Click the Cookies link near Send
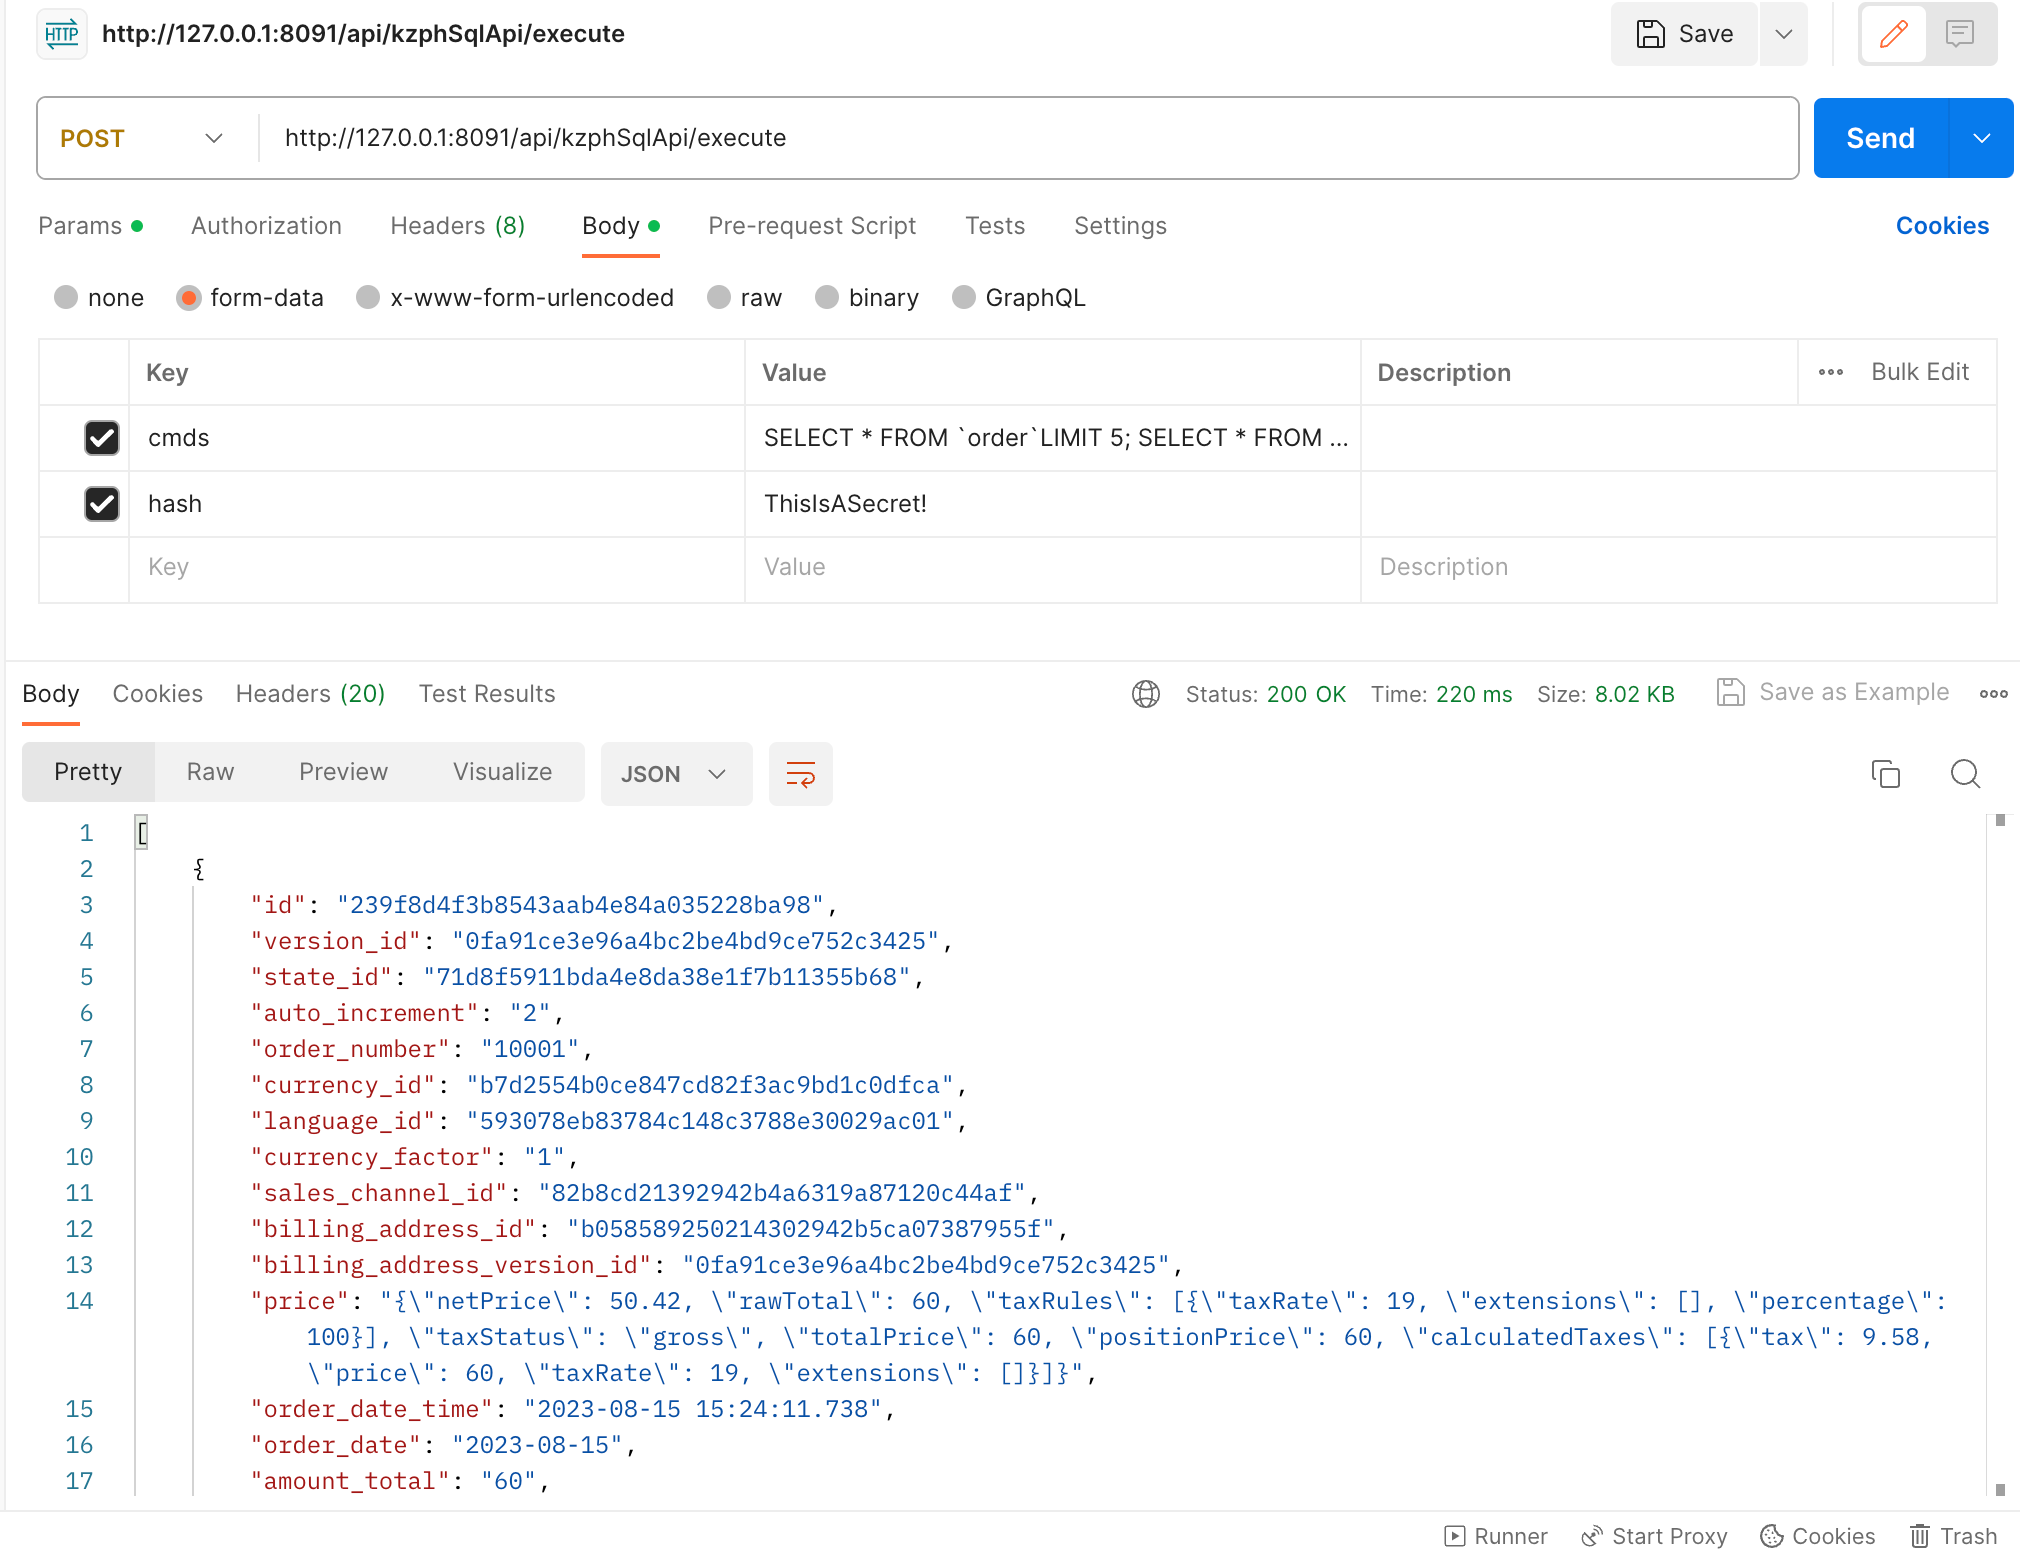 click(1942, 226)
